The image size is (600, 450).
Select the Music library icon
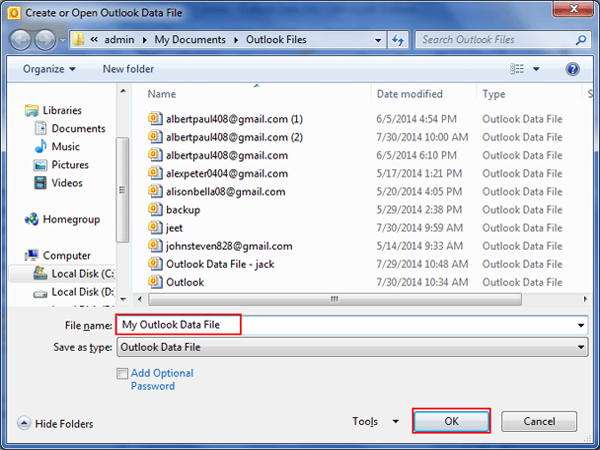(41, 147)
